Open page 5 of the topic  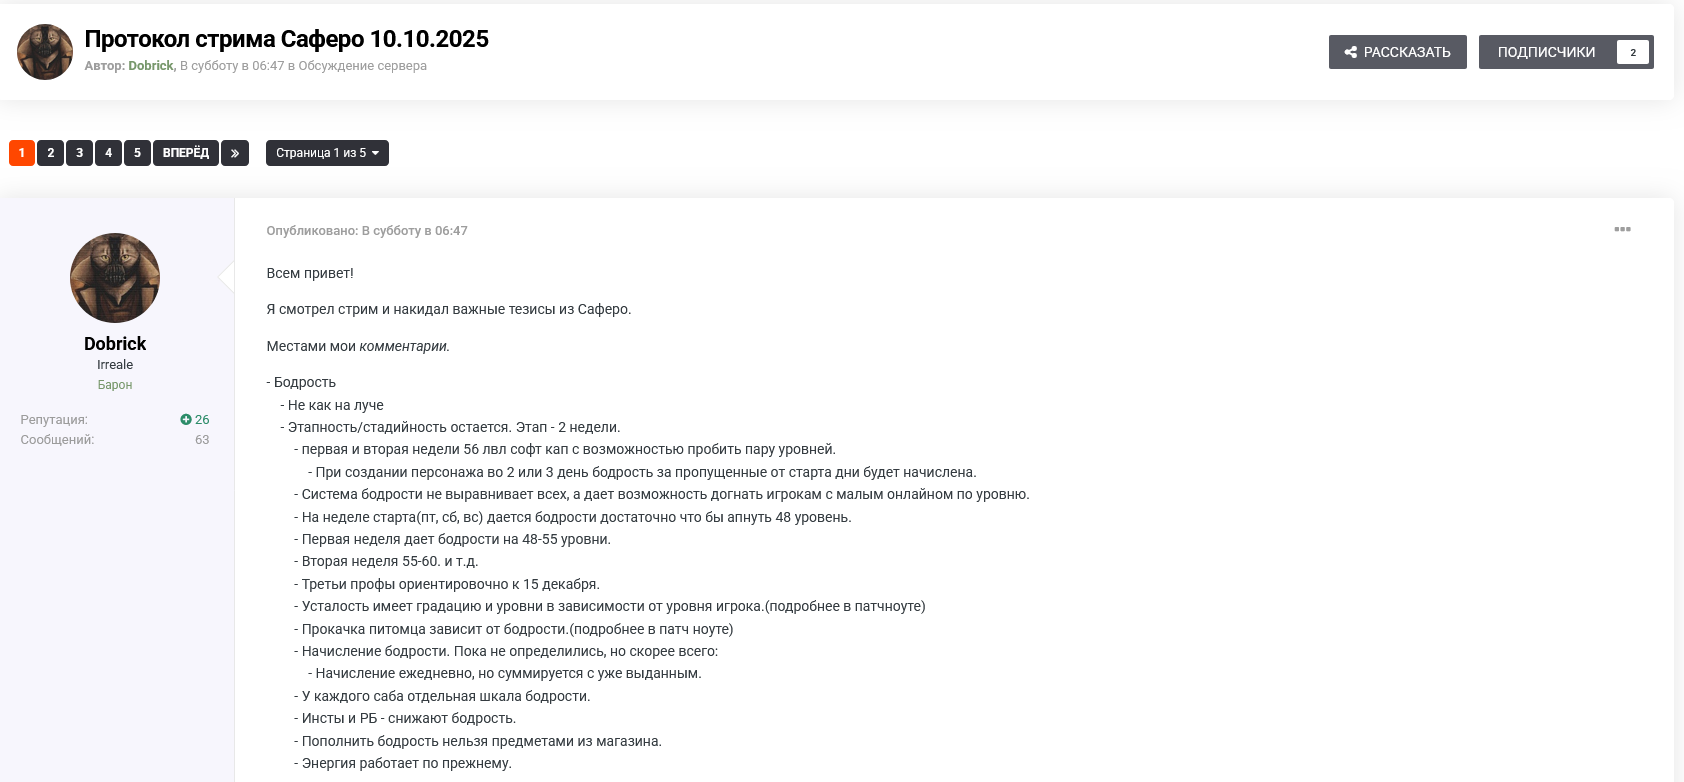tap(138, 153)
